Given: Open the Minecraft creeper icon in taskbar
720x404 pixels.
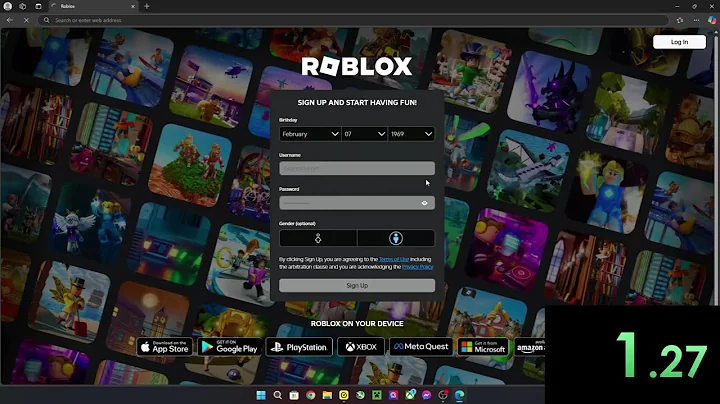Looking at the screenshot, I should coord(377,395).
